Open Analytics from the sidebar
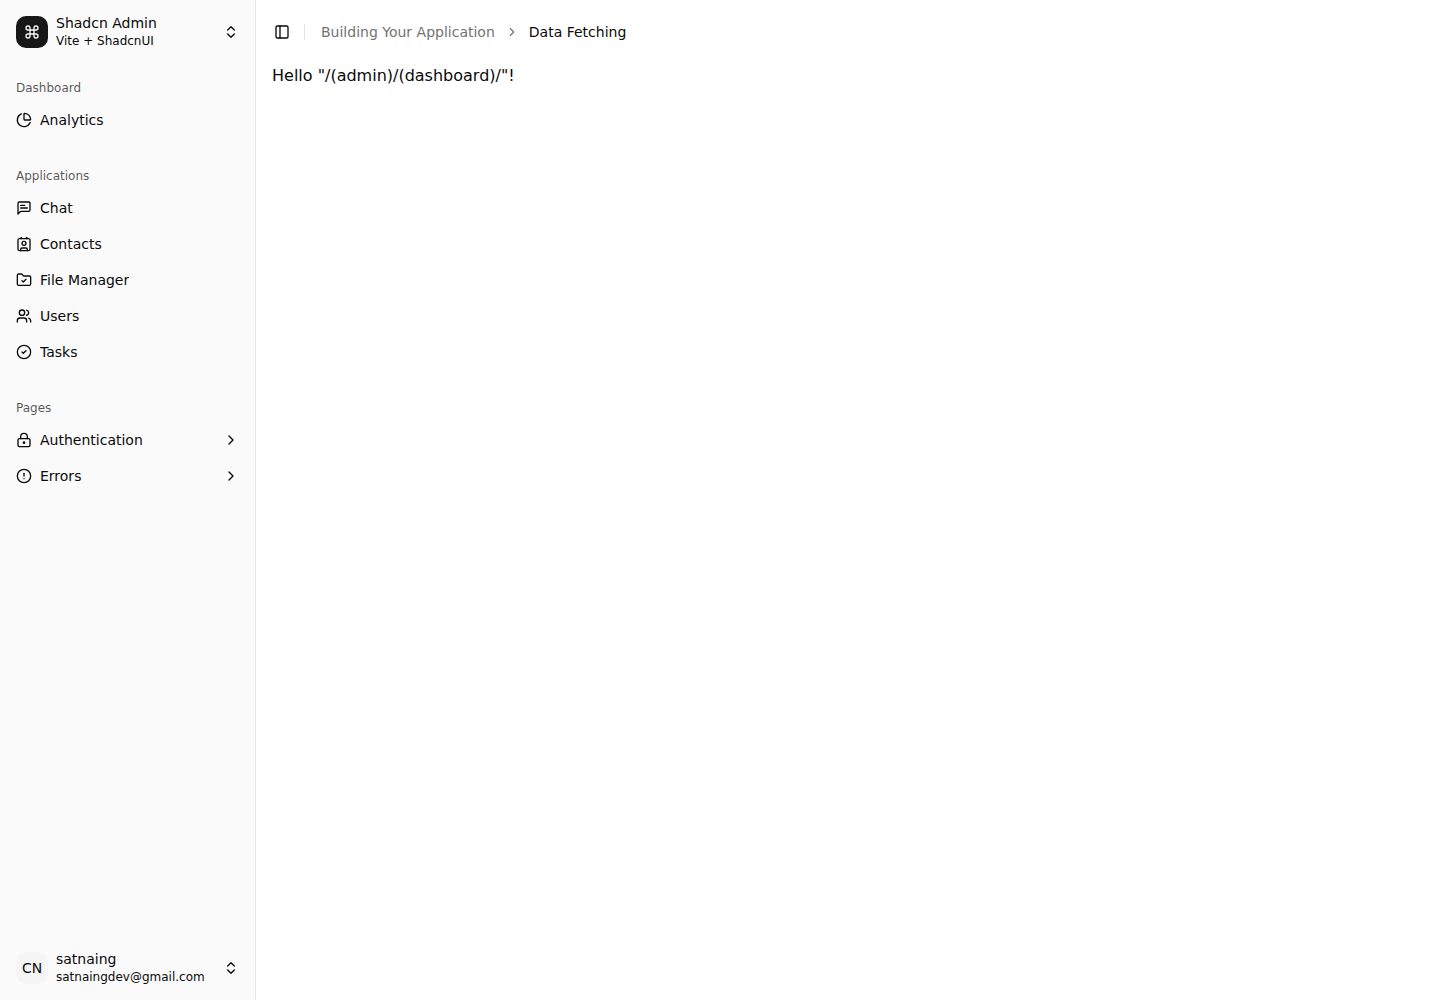This screenshot has width=1440, height=1000. coord(128,120)
